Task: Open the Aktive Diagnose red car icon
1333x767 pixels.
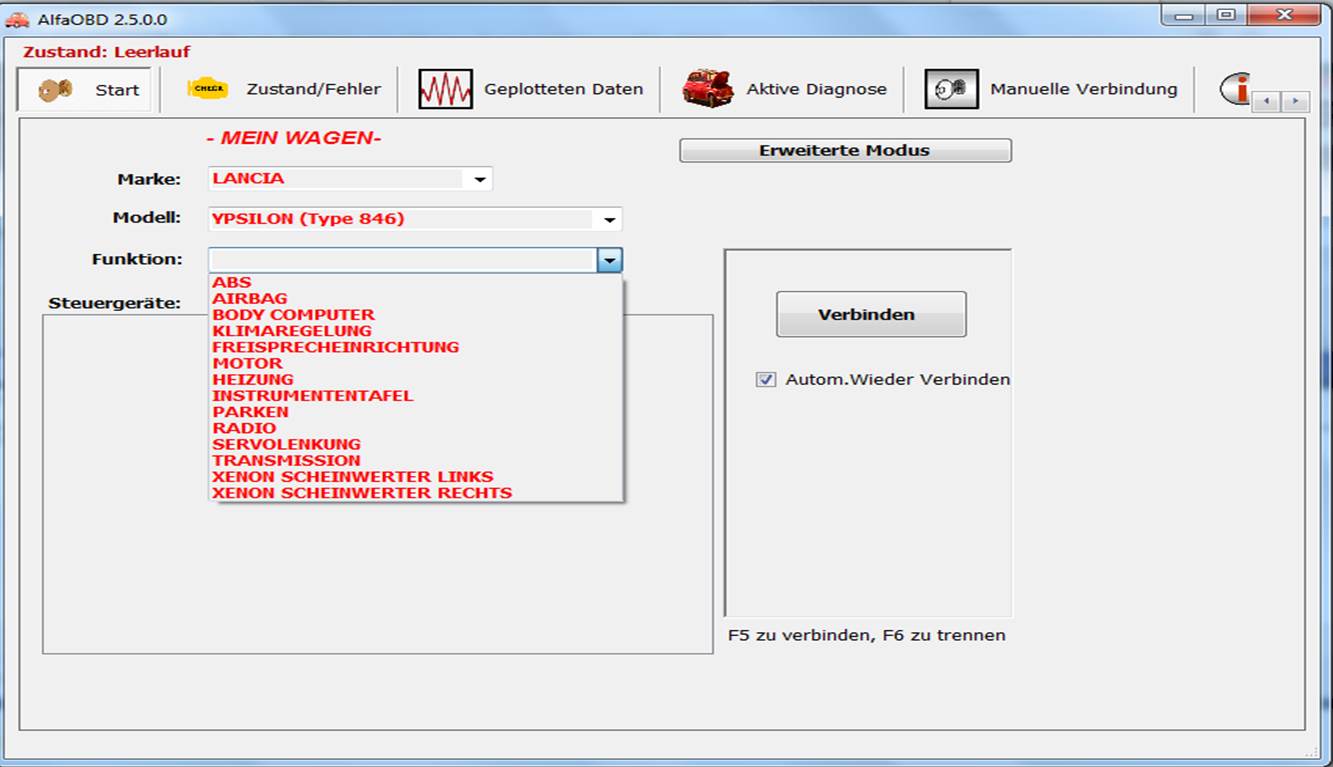Action: click(707, 89)
